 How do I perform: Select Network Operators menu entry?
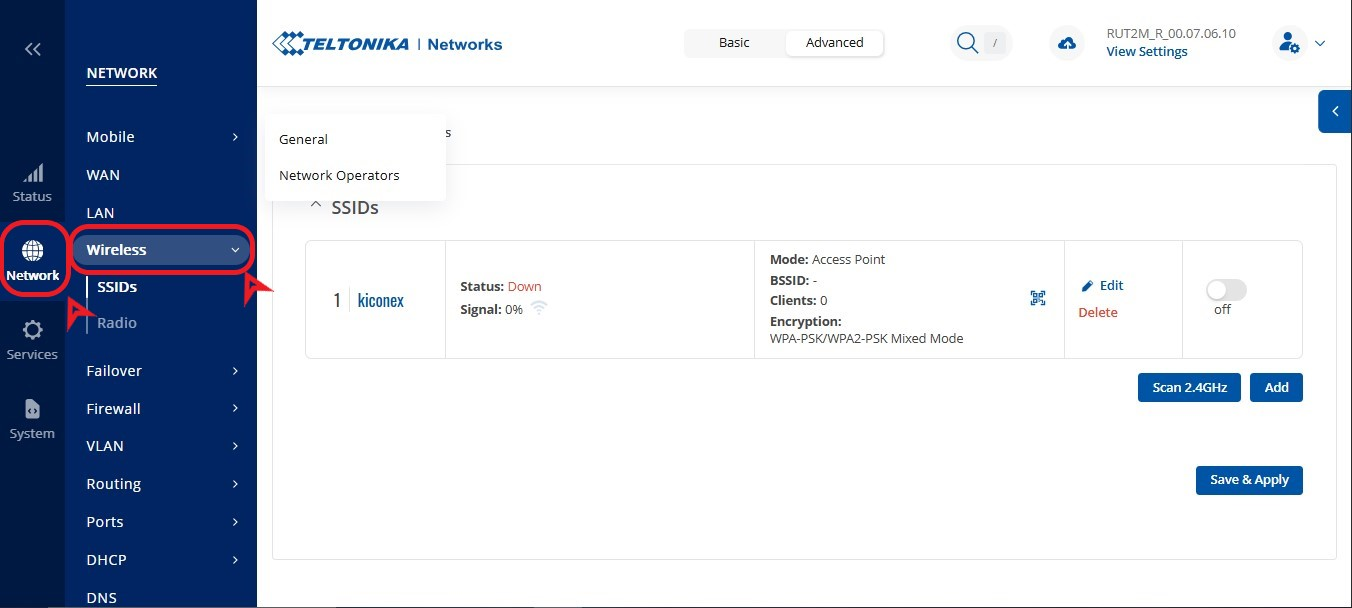(339, 175)
